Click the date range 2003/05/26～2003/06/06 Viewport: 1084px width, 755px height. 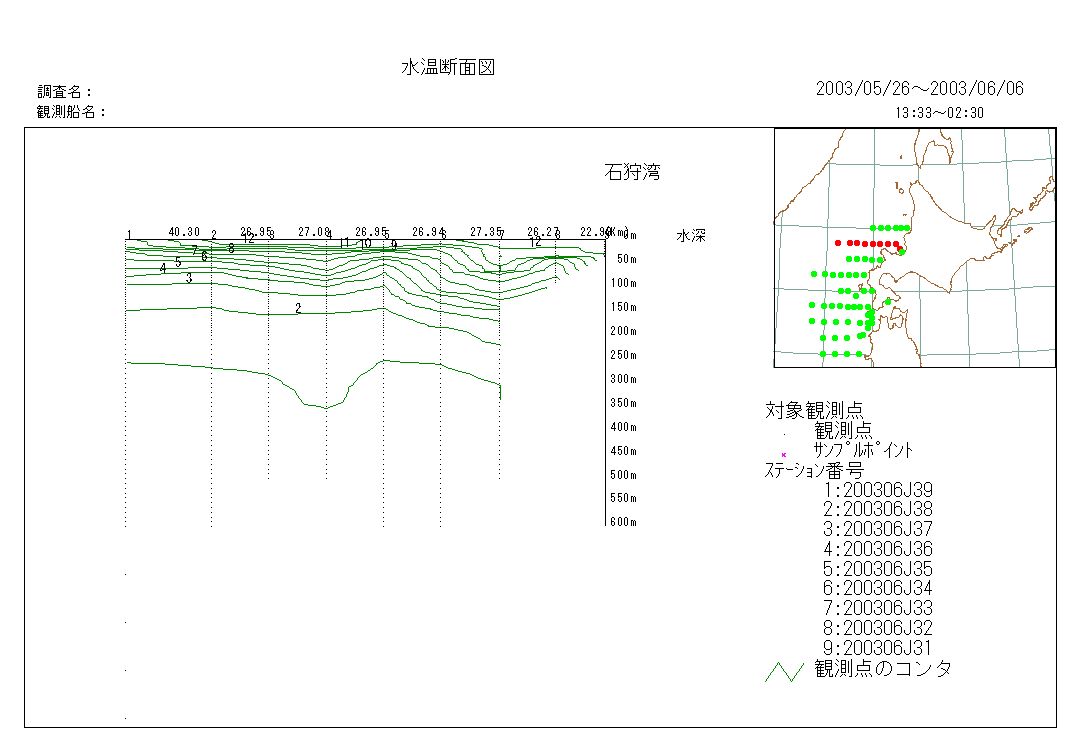919,89
